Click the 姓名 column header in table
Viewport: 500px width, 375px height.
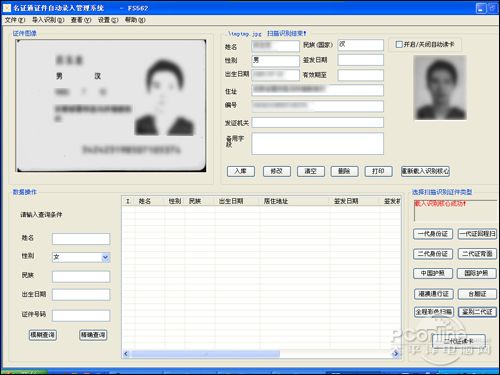pos(150,201)
